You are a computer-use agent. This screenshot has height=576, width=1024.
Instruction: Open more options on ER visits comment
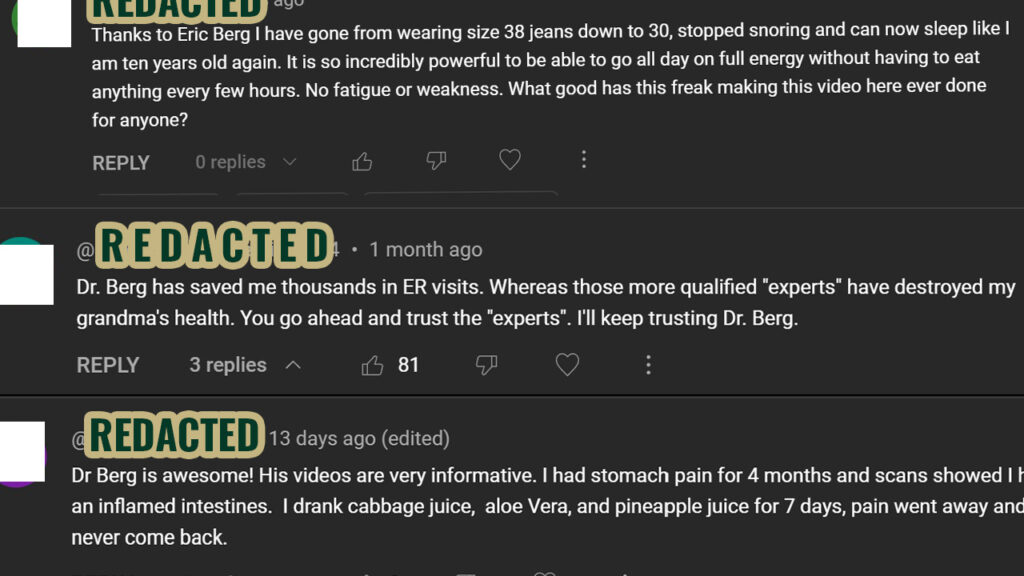648,365
